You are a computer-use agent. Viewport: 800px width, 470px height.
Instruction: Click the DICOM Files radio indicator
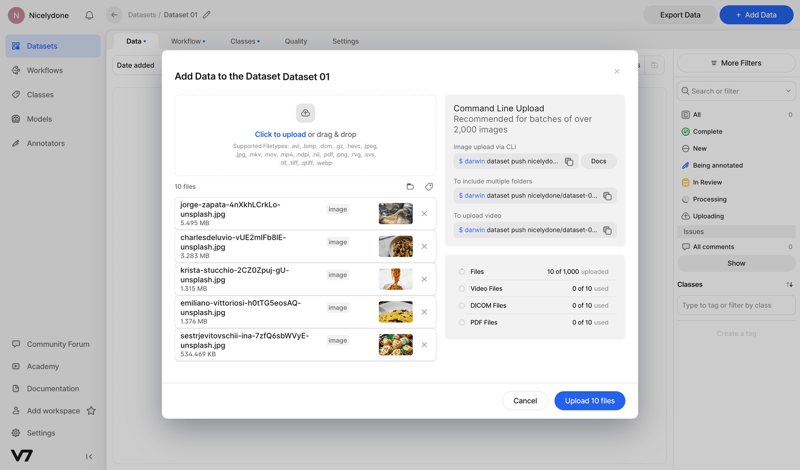coord(462,306)
